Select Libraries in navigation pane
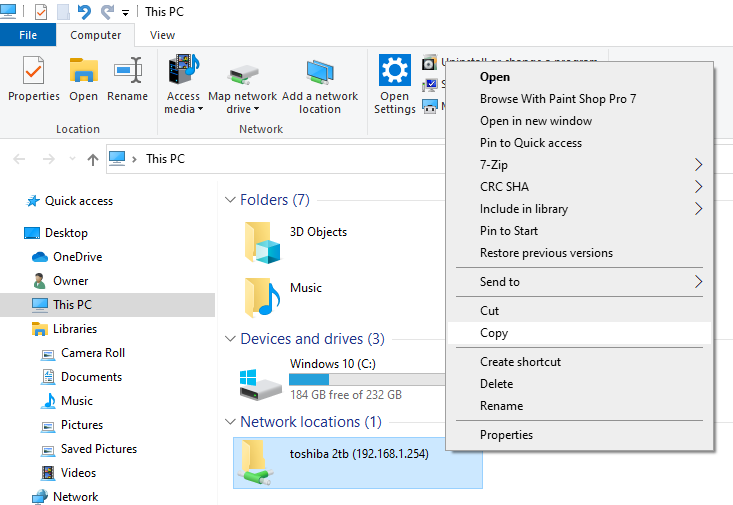 point(75,329)
